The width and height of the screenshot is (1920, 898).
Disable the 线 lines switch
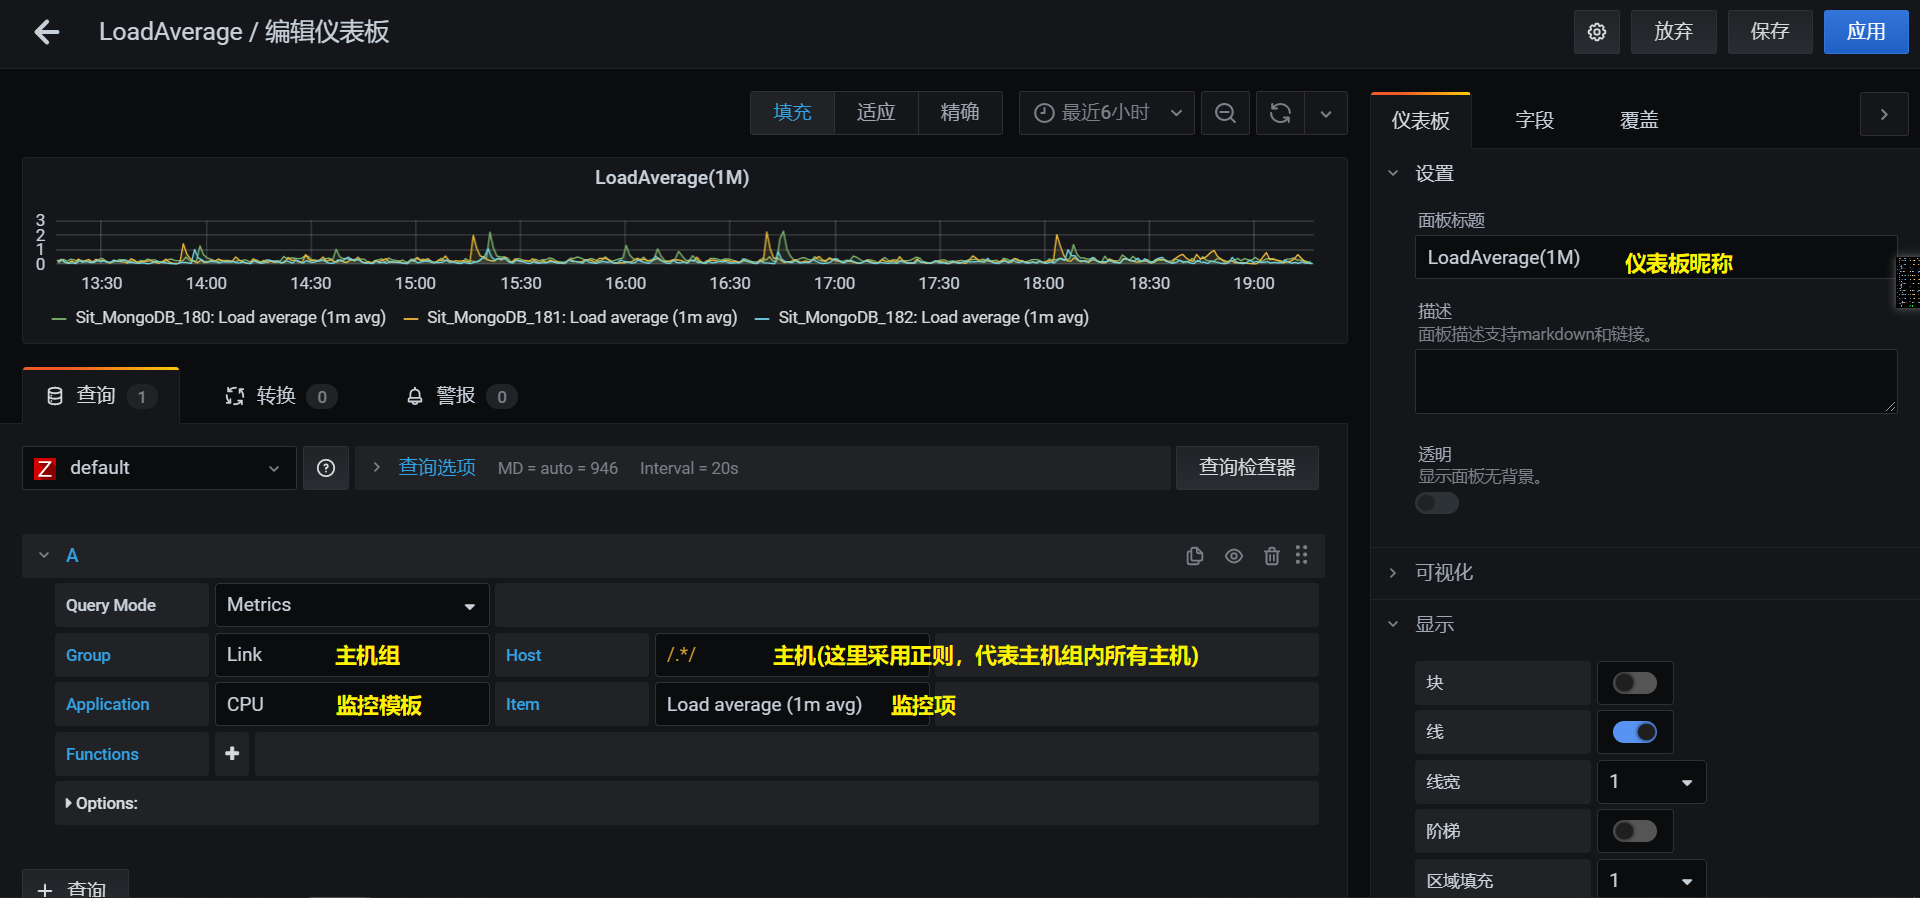tap(1635, 732)
